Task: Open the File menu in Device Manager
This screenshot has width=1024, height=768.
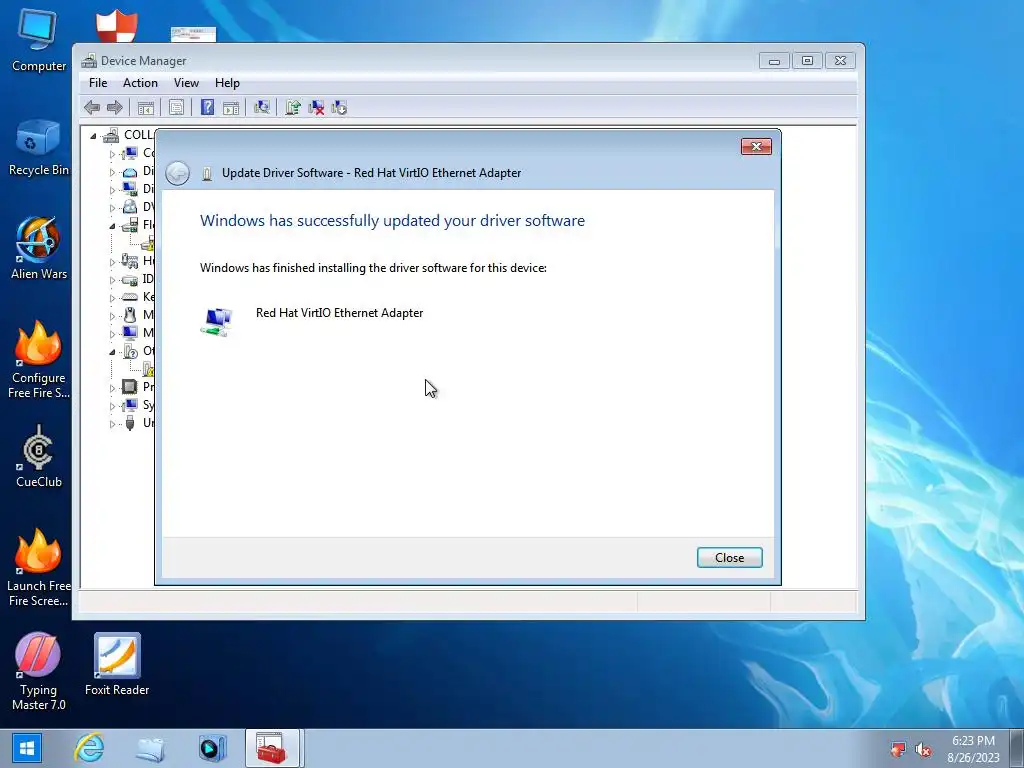Action: coord(98,83)
